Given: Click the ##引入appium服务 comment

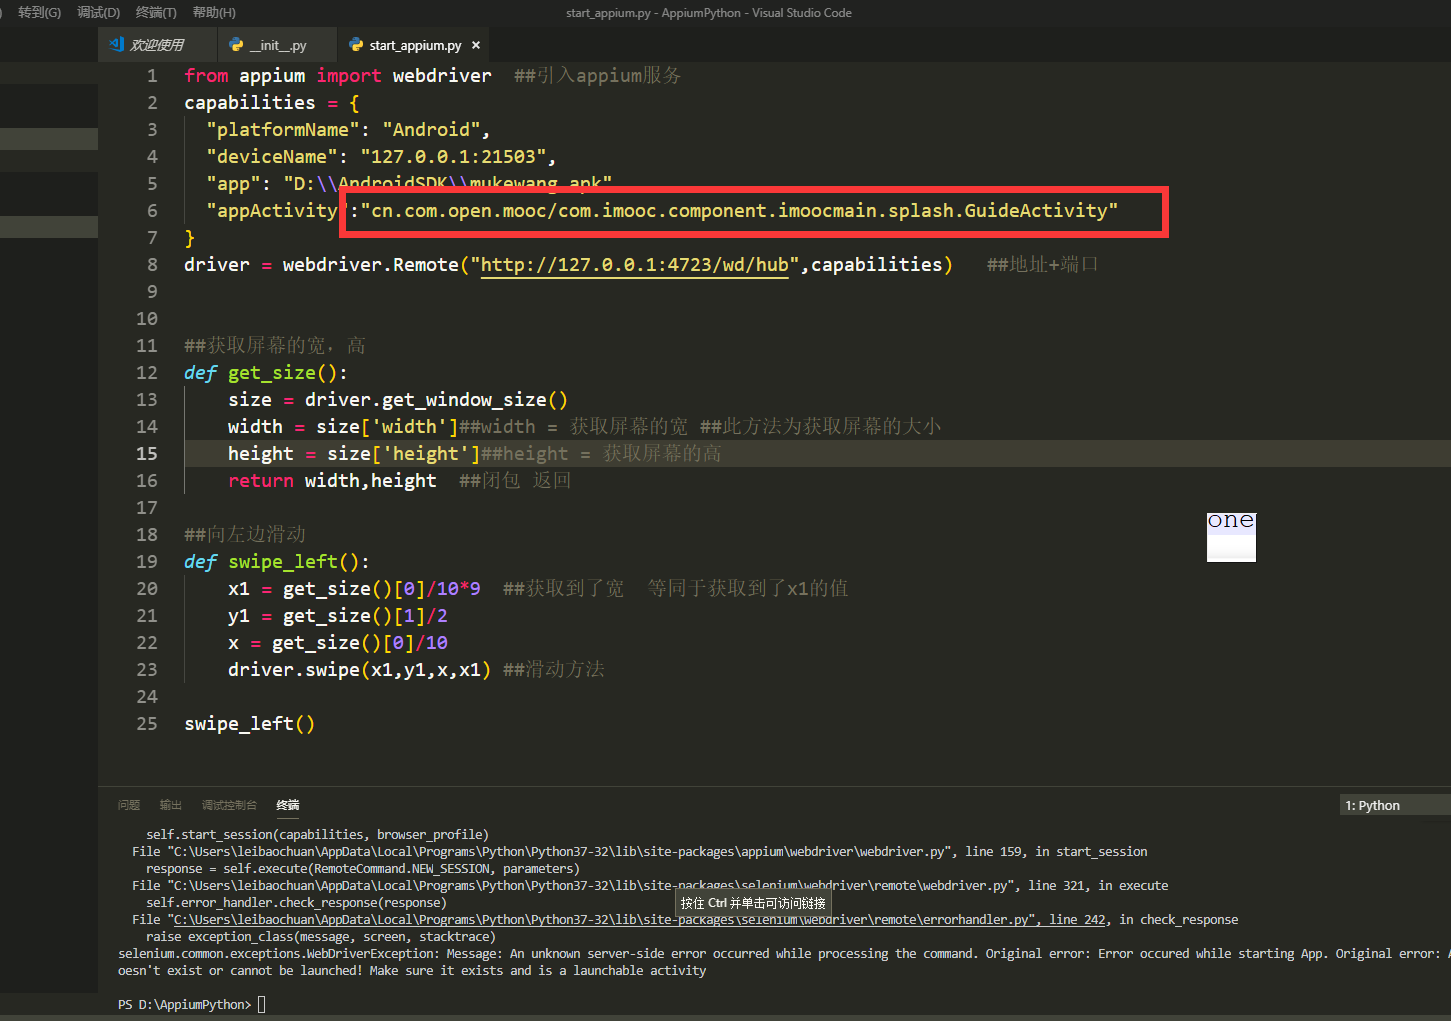Looking at the screenshot, I should click(x=598, y=76).
